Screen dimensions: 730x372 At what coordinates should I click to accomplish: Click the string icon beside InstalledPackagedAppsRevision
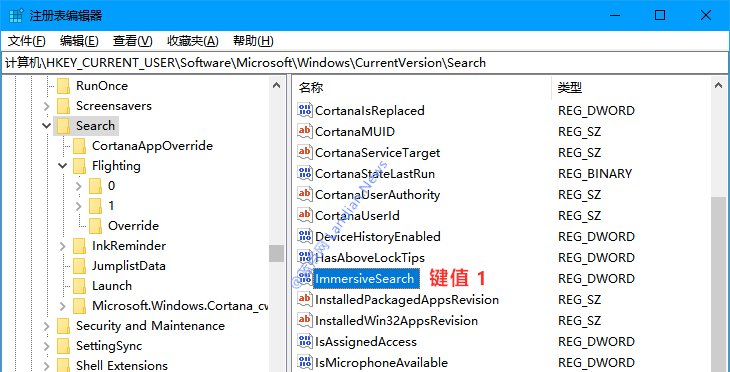tap(304, 299)
